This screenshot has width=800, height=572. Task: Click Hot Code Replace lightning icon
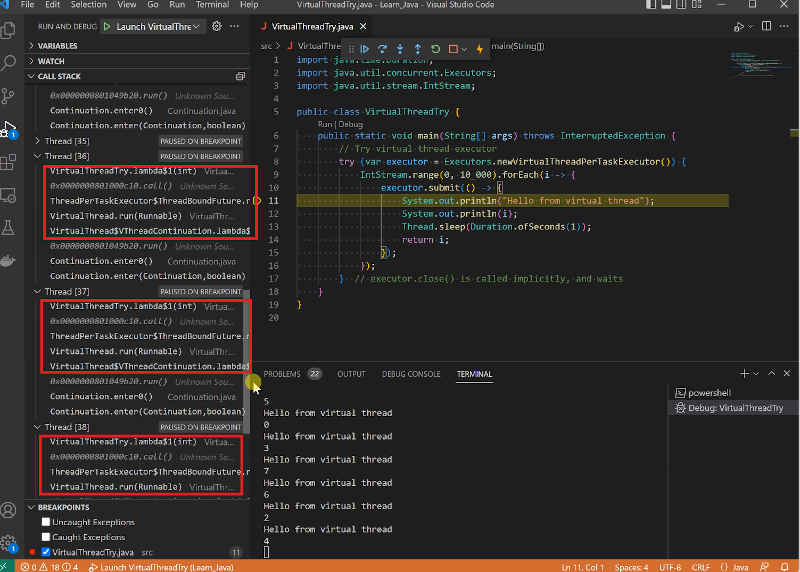pyautogui.click(x=480, y=49)
